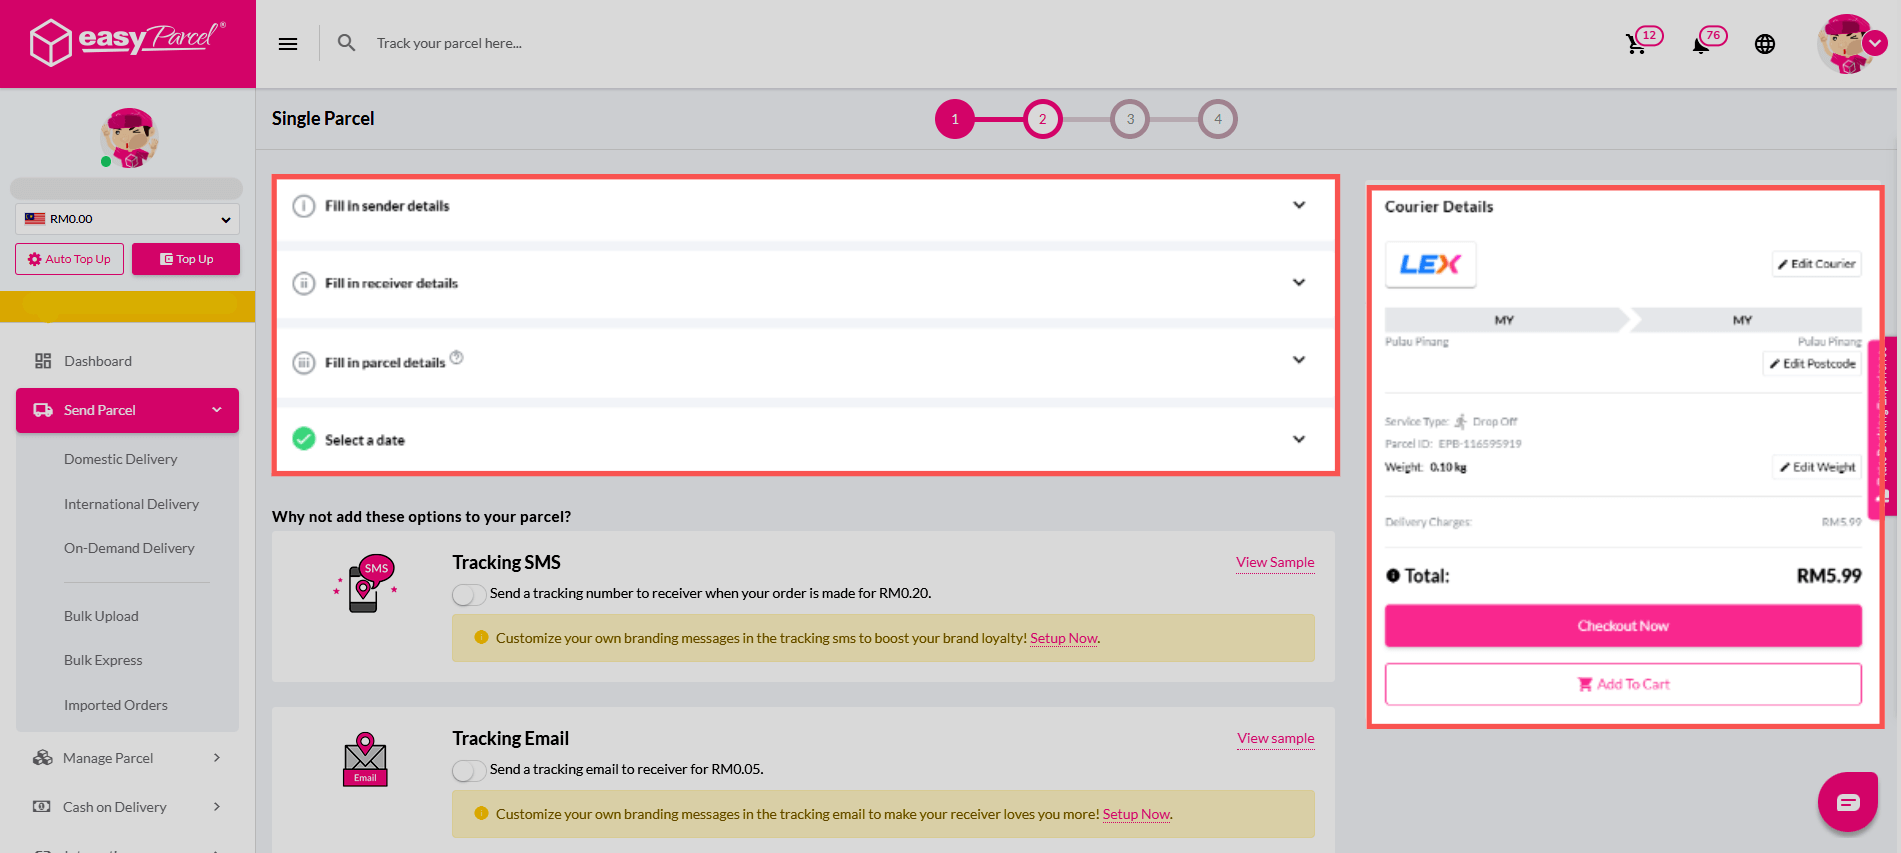1901x853 pixels.
Task: Open View sample link for Tracking Email
Action: [1276, 738]
